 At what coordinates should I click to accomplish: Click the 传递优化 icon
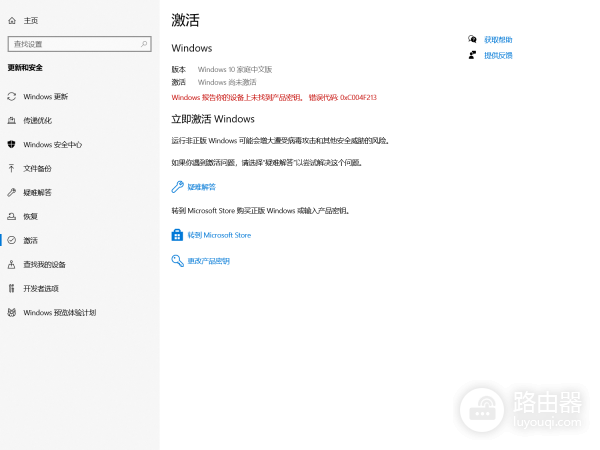click(x=12, y=121)
